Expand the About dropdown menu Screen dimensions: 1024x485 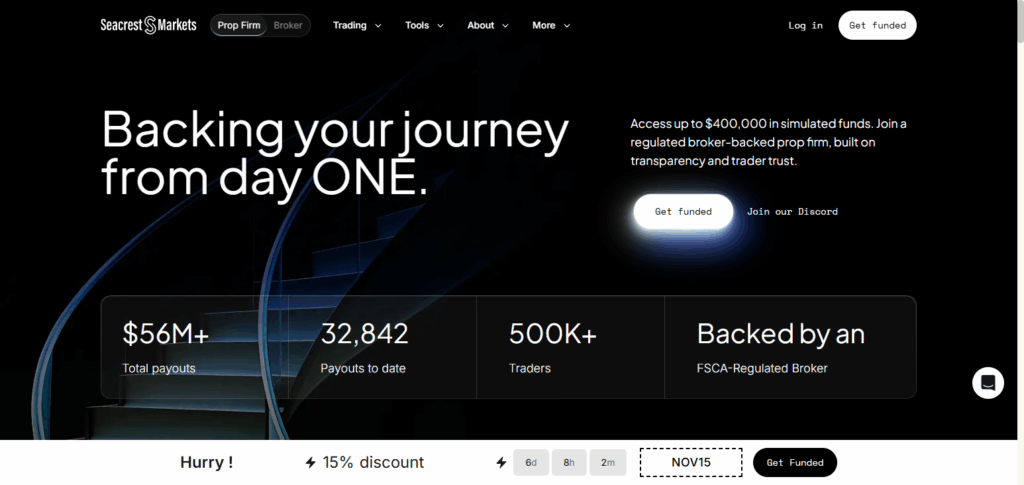tap(488, 25)
